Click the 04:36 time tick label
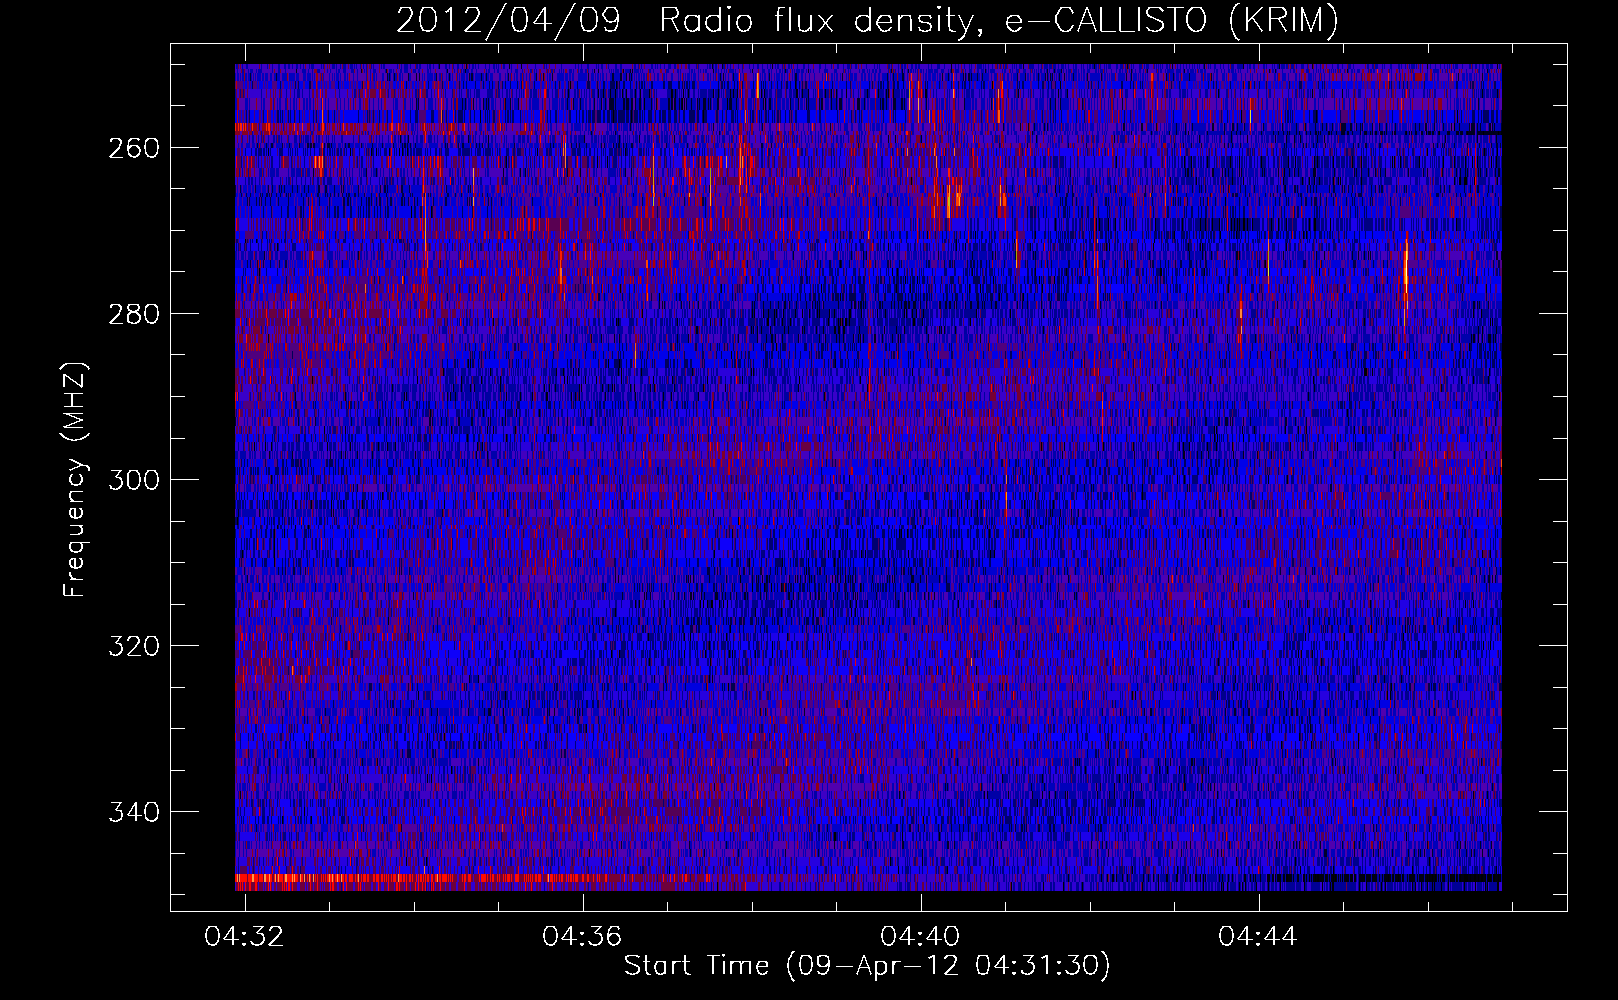The image size is (1618, 1000). 582,936
